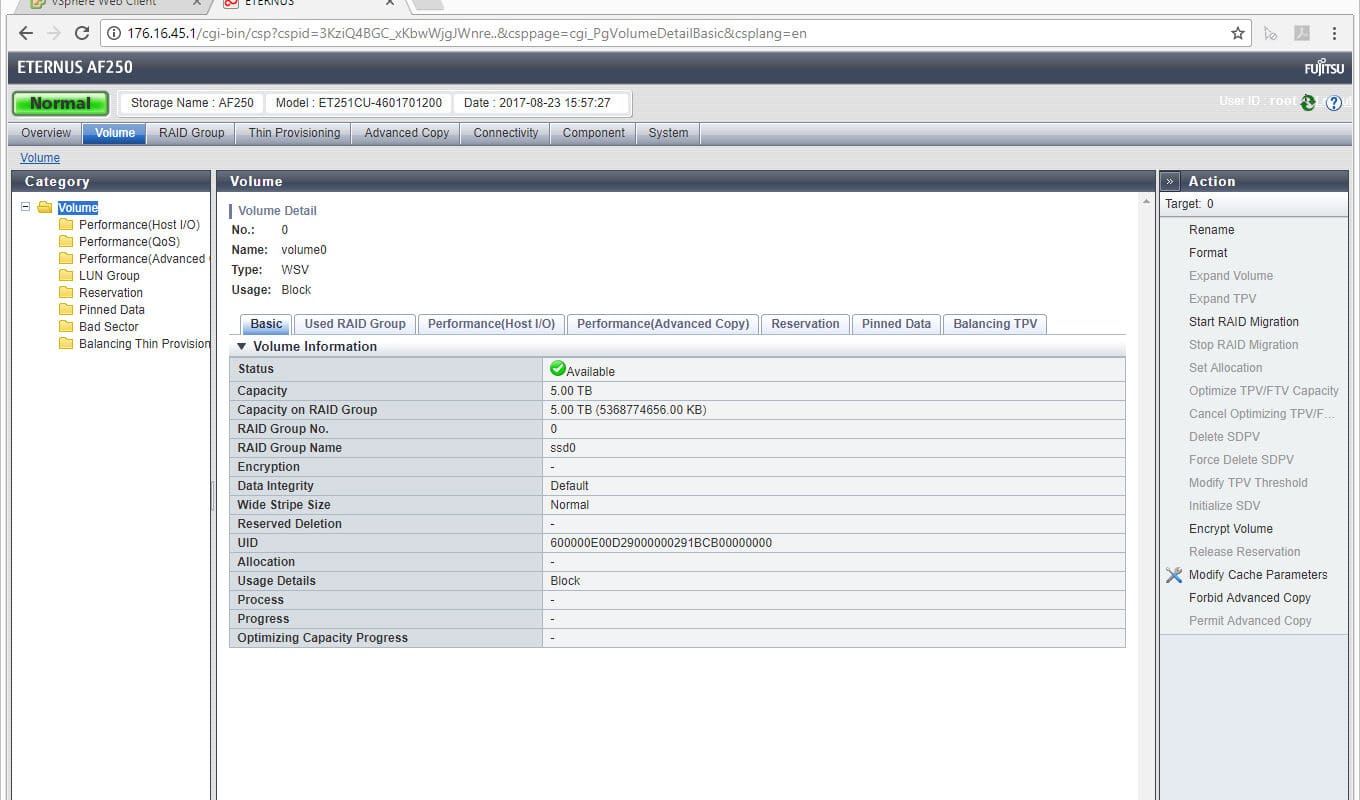This screenshot has width=1360, height=800.
Task: Click Format in the Action panel
Action: pyautogui.click(x=1208, y=253)
